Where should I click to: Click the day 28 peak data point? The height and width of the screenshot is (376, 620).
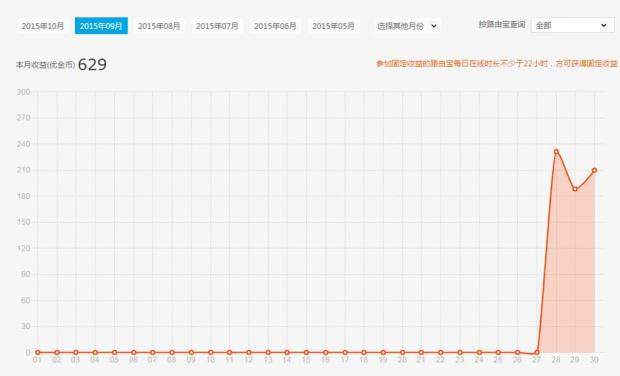pyautogui.click(x=556, y=151)
